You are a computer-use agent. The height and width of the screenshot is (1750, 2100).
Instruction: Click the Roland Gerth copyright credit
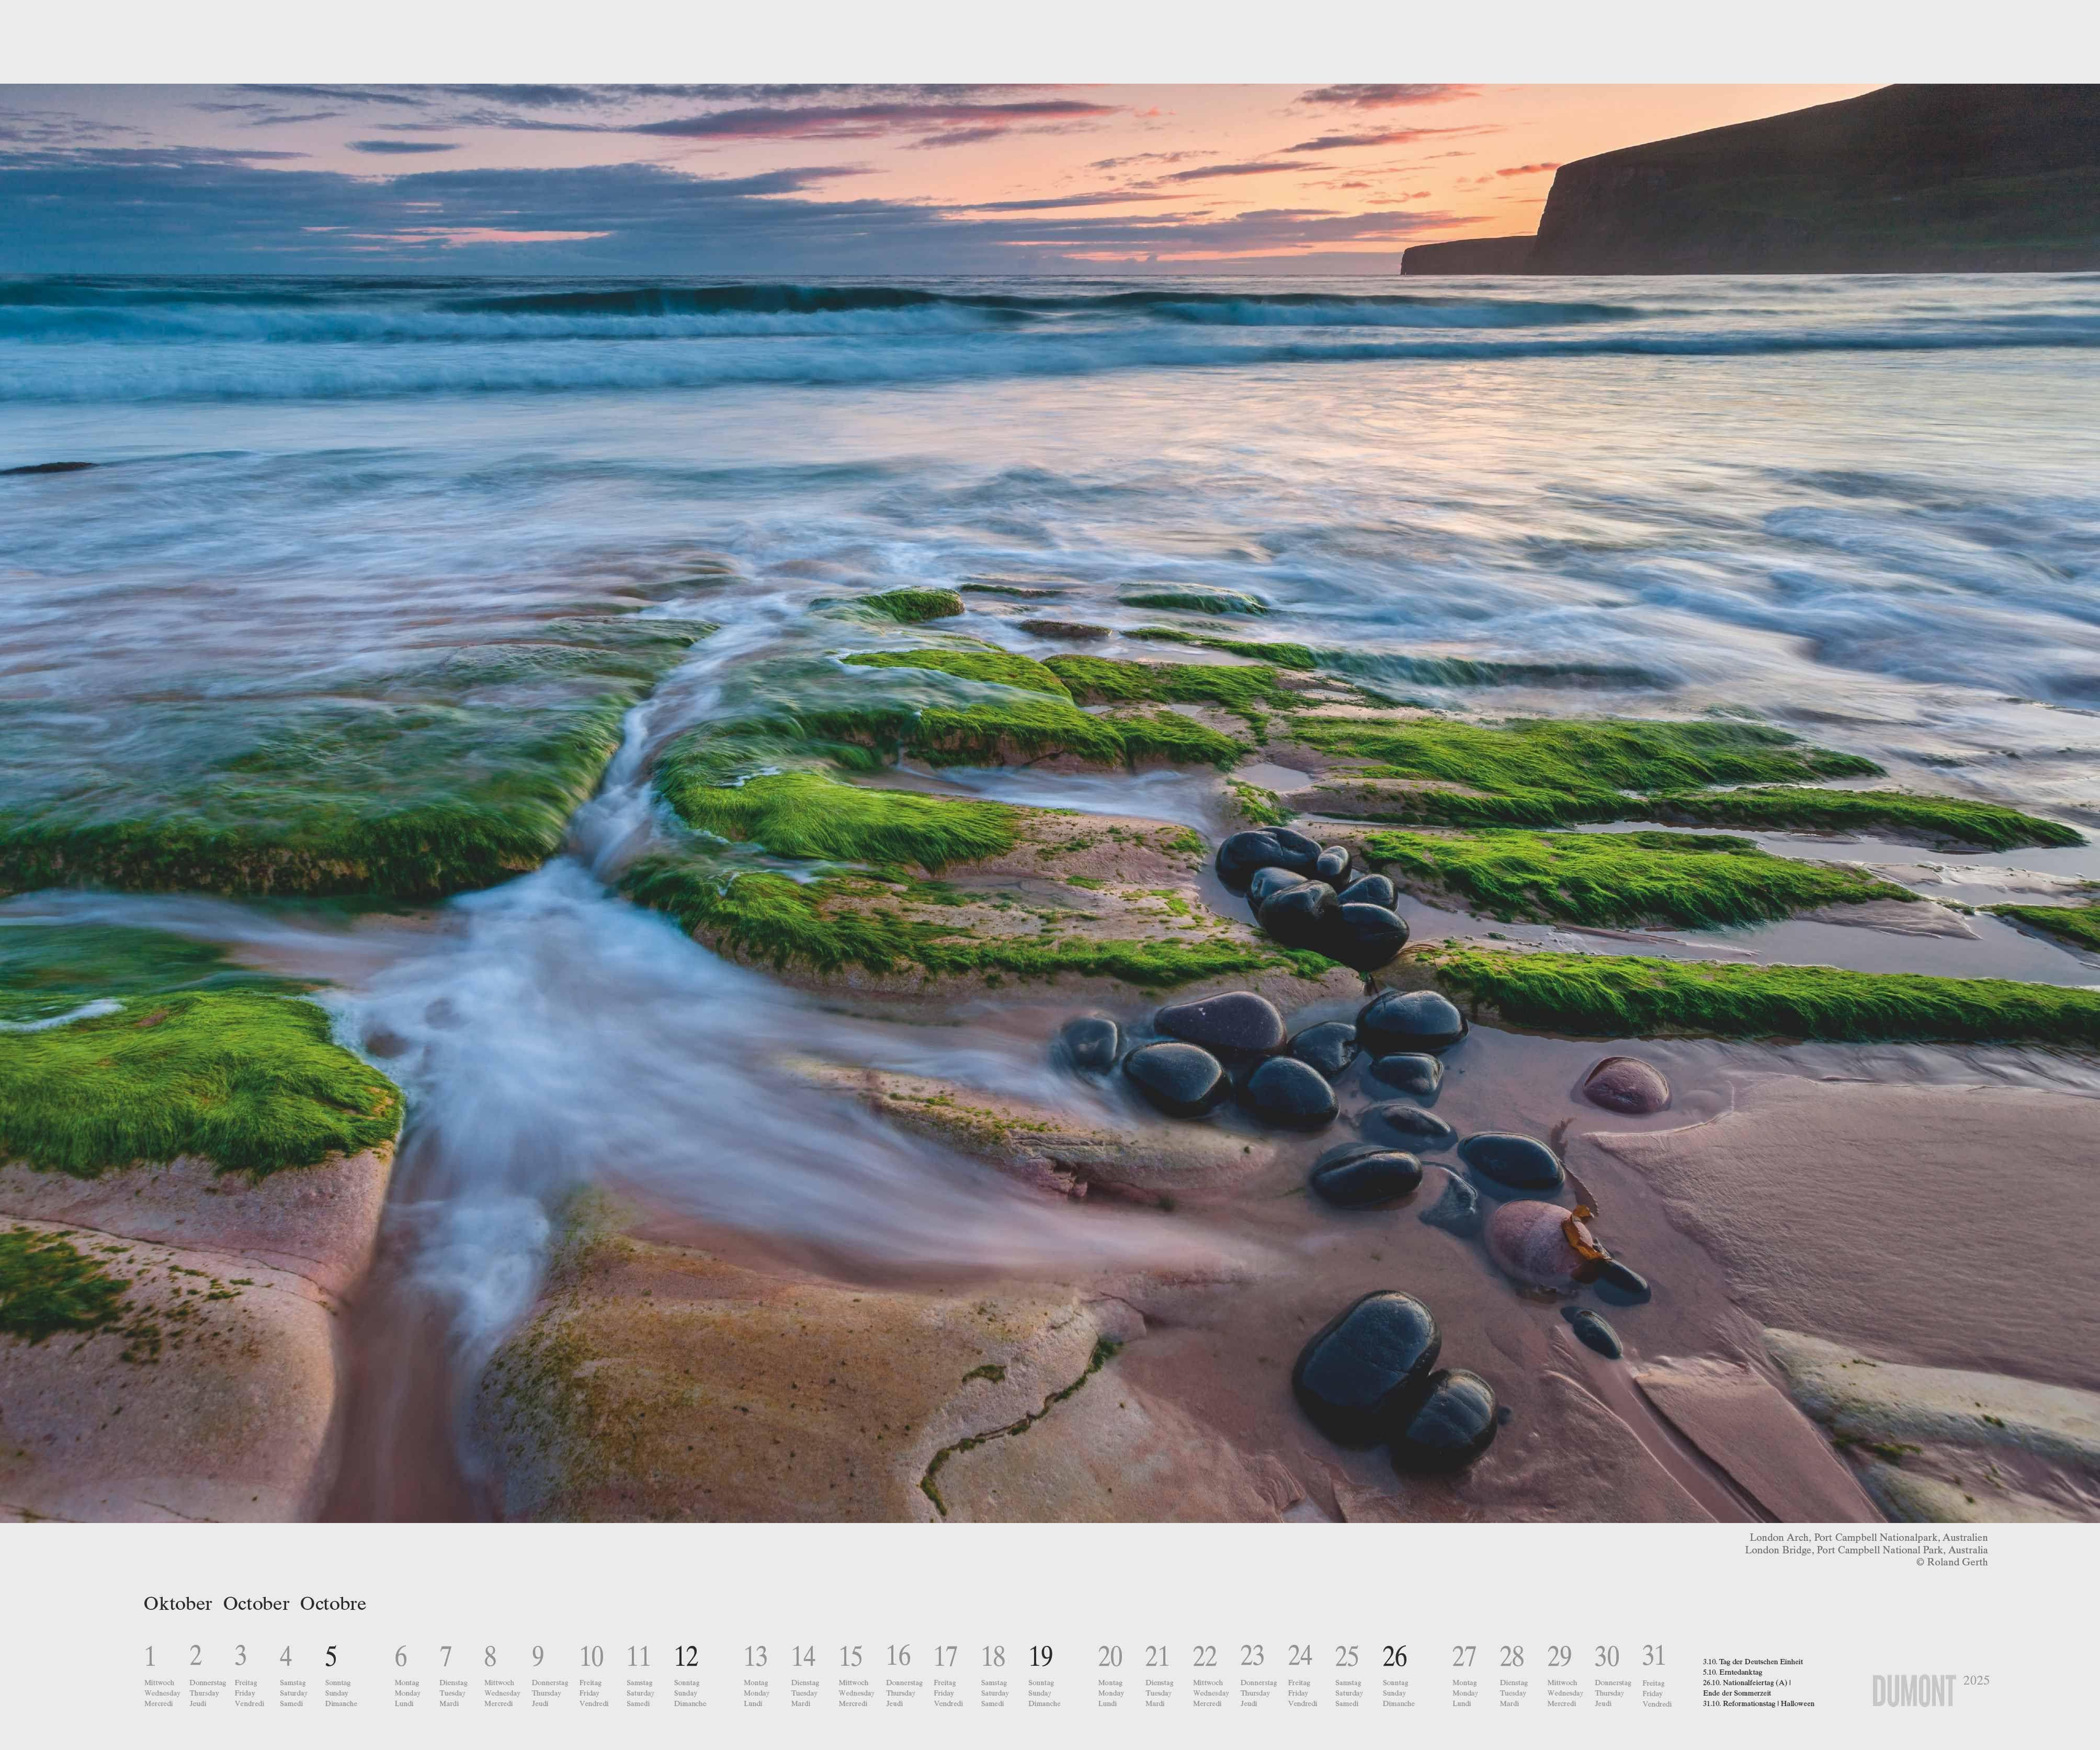[x=1951, y=1561]
